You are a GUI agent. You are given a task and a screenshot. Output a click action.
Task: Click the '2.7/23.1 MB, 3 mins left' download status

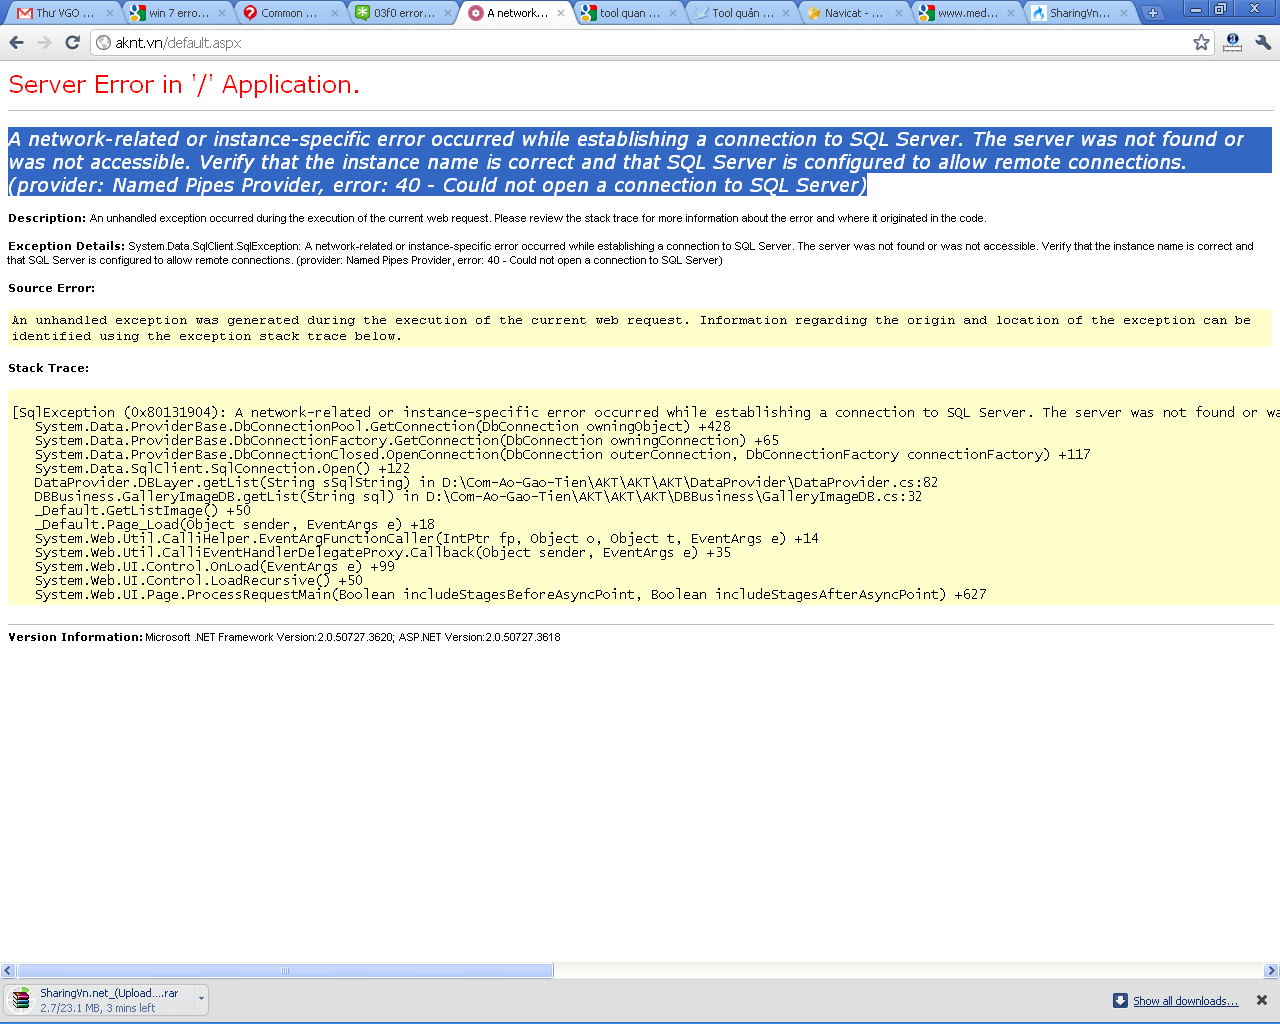pos(98,1008)
